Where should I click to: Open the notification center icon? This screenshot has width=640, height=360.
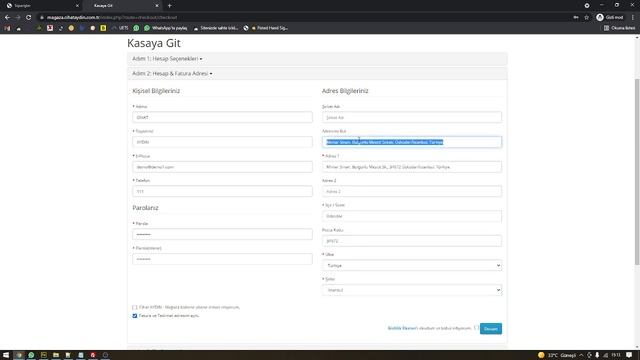(x=629, y=355)
